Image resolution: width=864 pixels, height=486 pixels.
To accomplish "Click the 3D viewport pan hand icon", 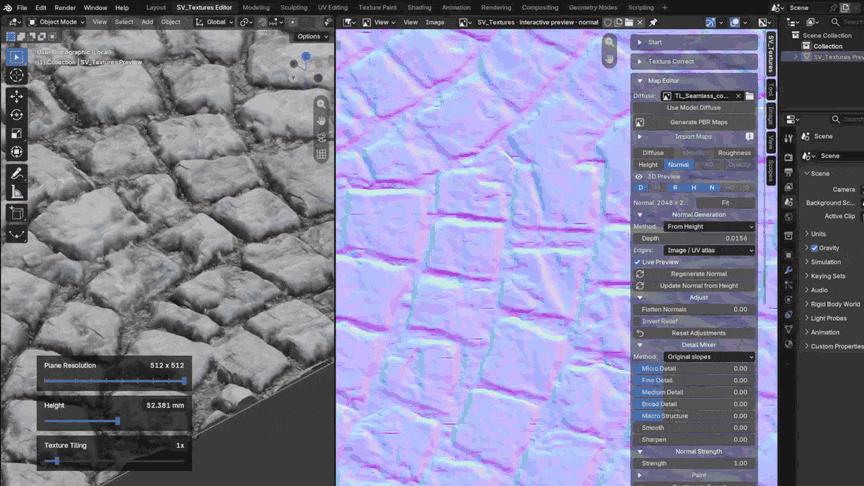I will (x=321, y=121).
